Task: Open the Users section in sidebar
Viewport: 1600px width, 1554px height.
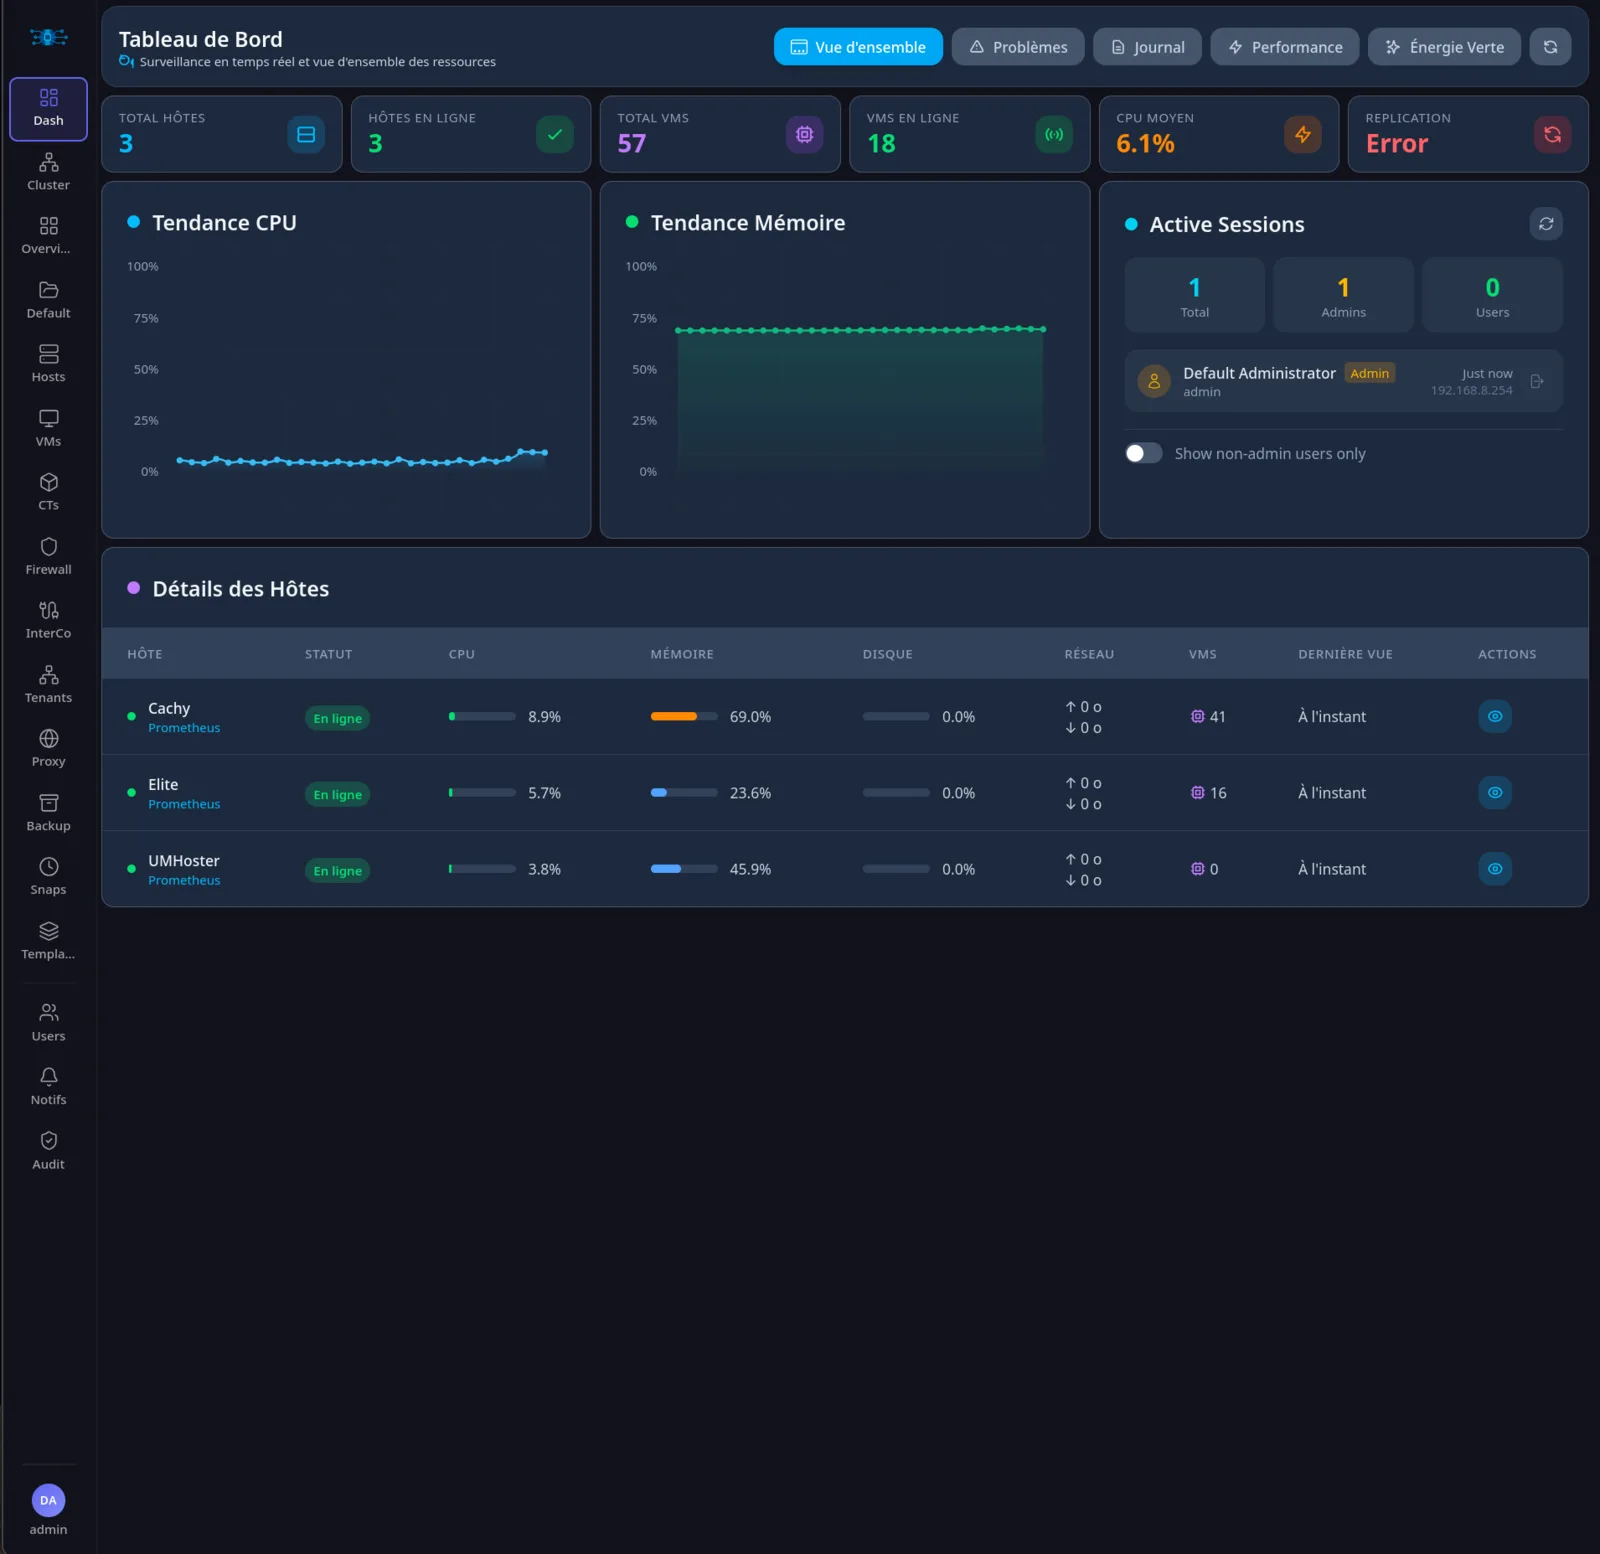Action: tap(48, 1023)
